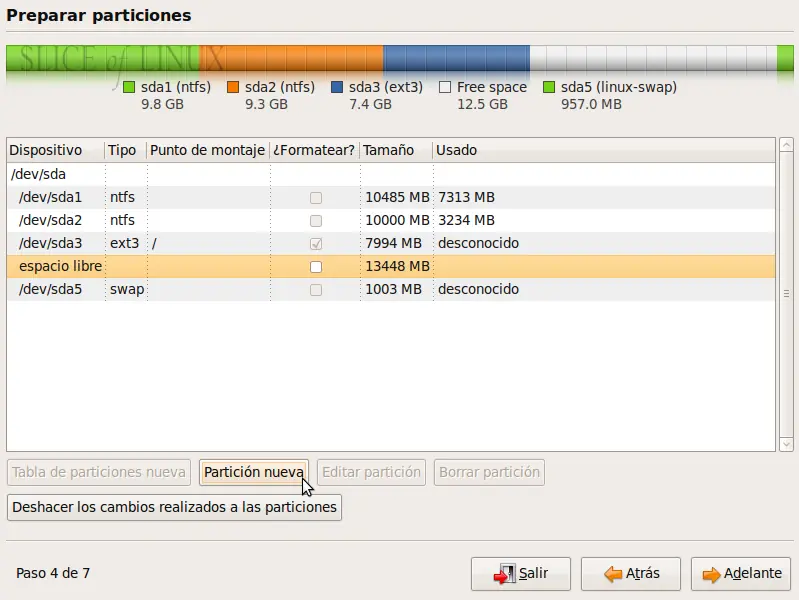Toggle format checkbox for /dev/sda3
Viewport: 799px width, 600px height.
316,244
